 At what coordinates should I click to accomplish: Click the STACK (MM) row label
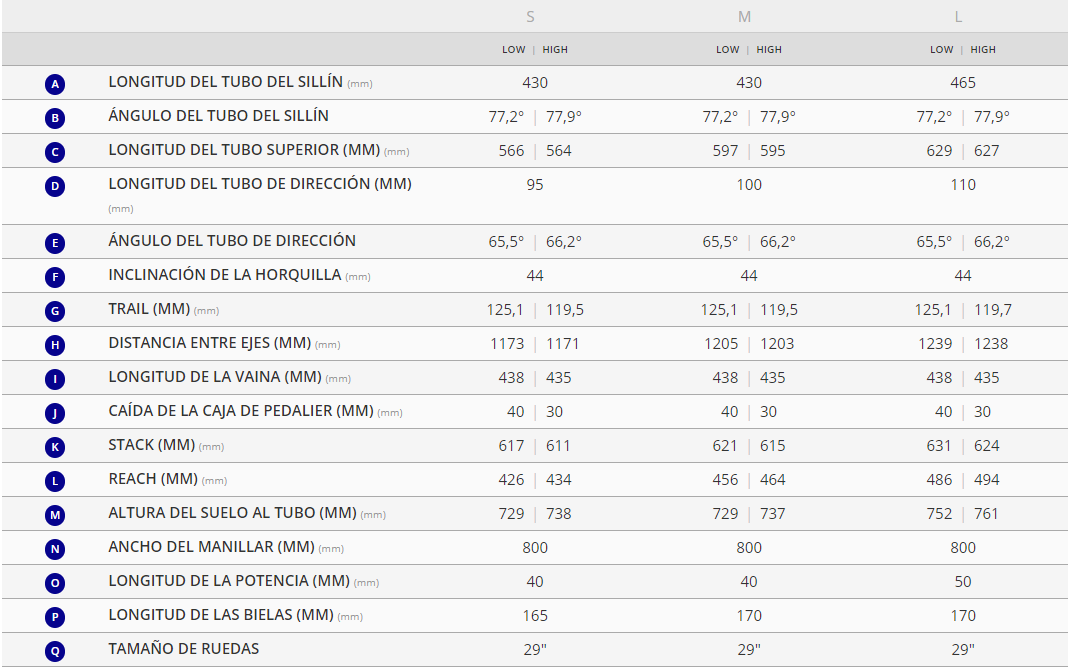point(152,445)
